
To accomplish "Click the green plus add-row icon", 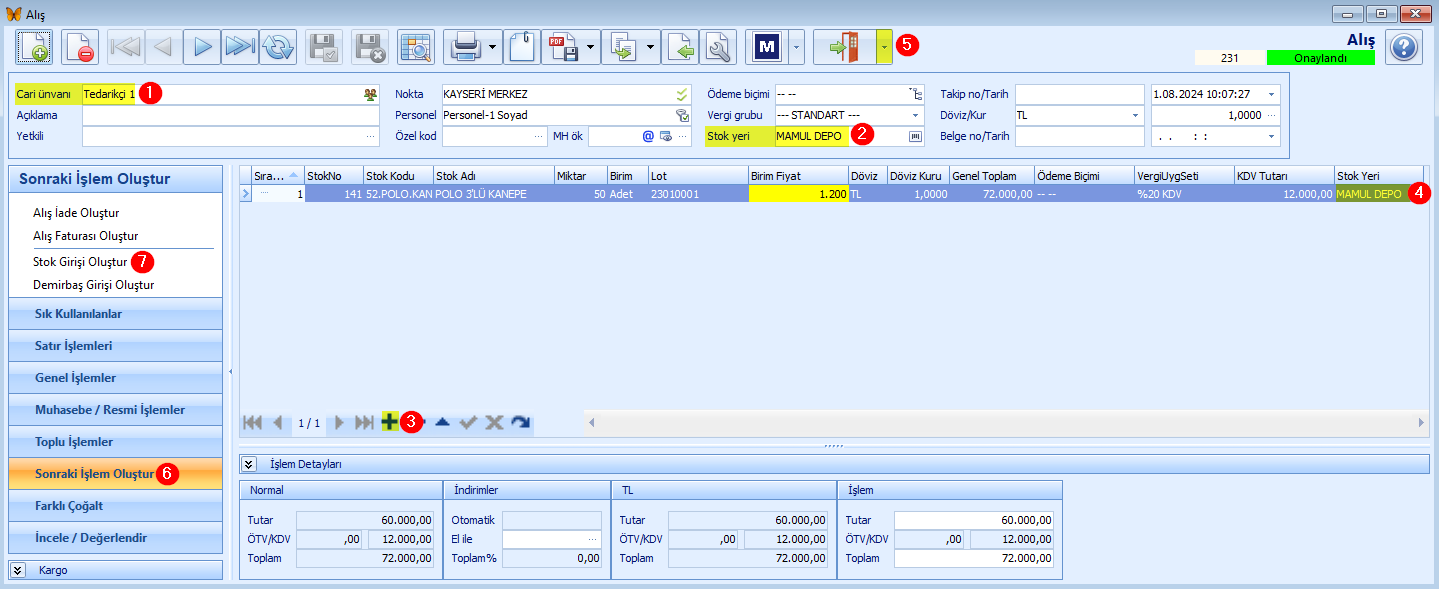I will 390,423.
